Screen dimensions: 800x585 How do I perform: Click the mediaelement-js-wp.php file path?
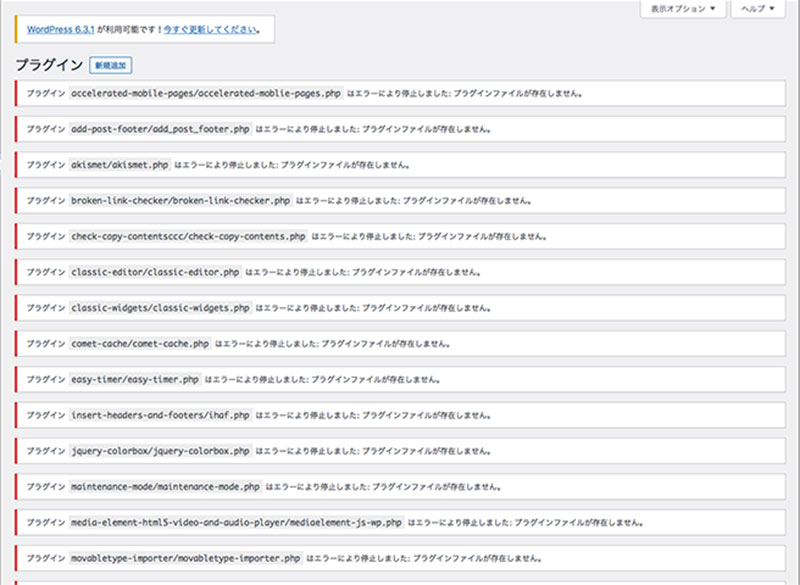(x=237, y=522)
